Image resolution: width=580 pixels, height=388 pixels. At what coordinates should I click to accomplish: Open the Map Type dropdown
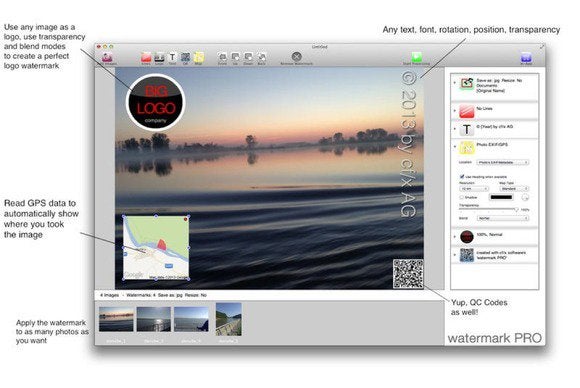click(514, 189)
